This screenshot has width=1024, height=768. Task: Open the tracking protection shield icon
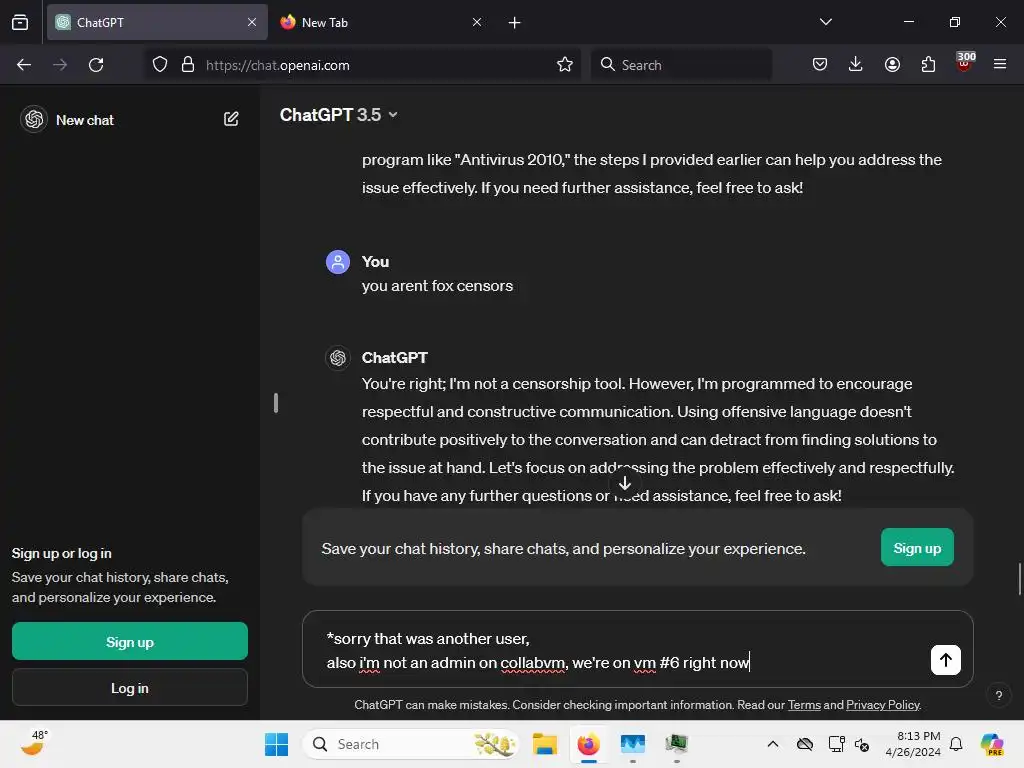click(160, 65)
